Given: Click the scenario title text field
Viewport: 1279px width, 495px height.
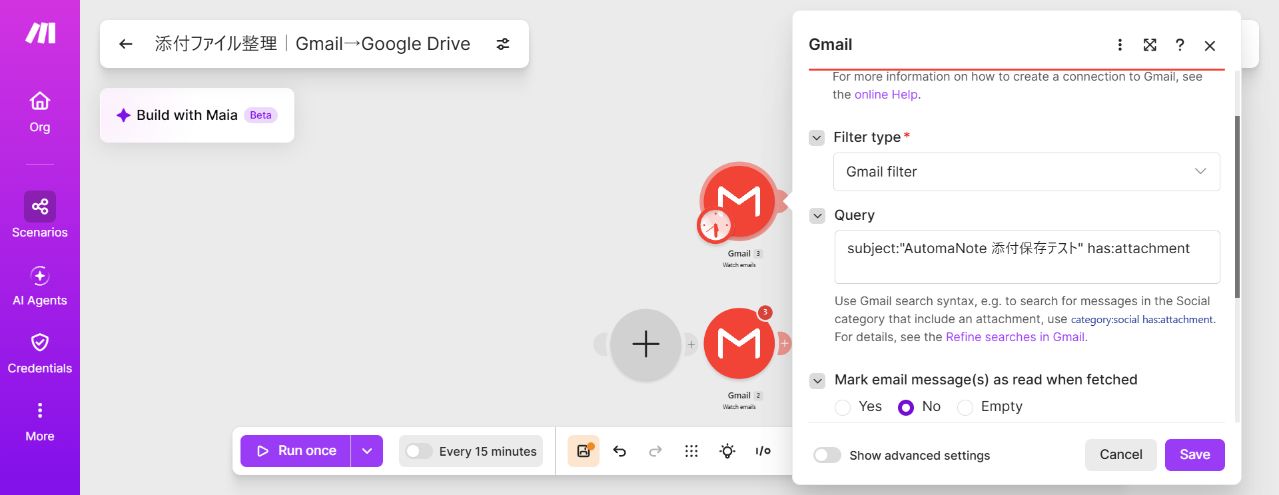Looking at the screenshot, I should point(312,44).
